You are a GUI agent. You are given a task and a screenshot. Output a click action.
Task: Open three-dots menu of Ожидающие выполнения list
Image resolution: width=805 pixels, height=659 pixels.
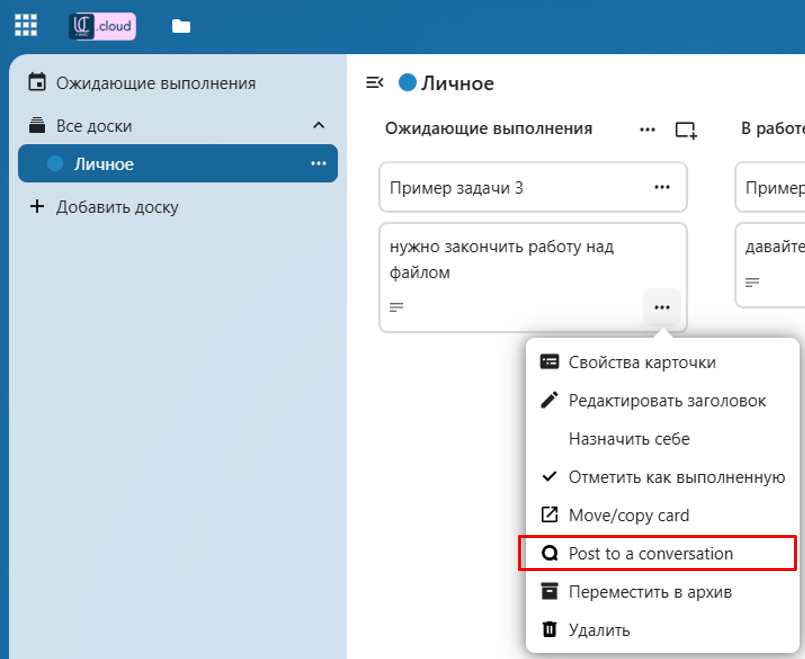tap(648, 129)
